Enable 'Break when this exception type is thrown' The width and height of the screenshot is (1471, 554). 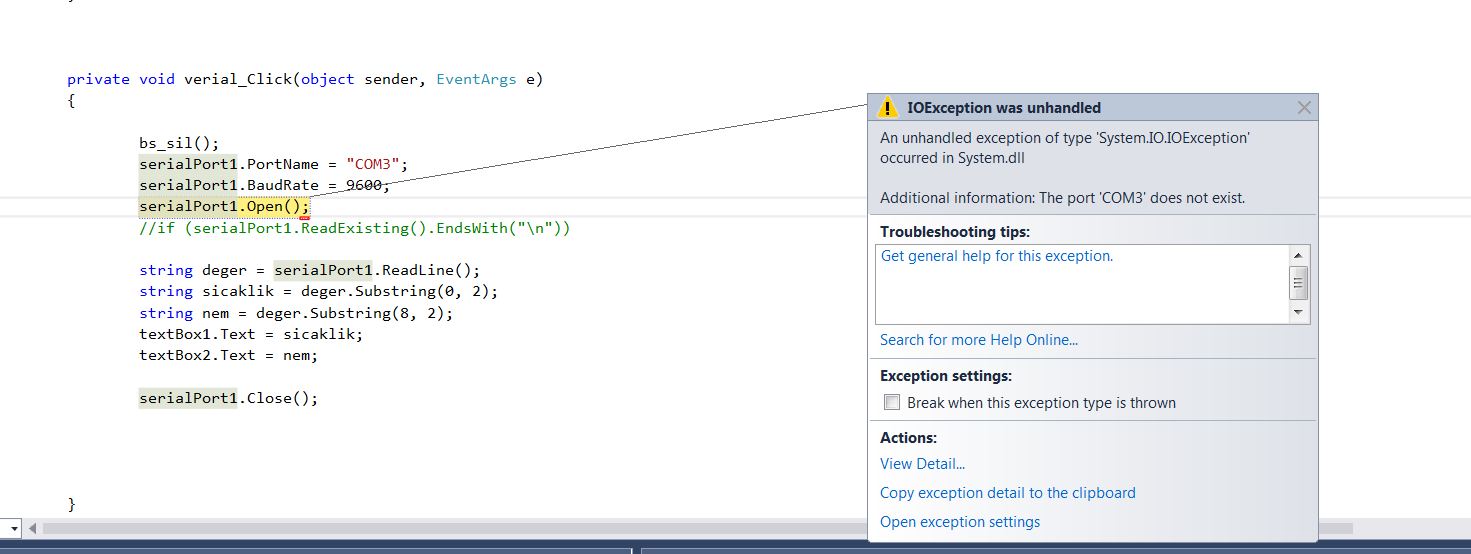(892, 403)
